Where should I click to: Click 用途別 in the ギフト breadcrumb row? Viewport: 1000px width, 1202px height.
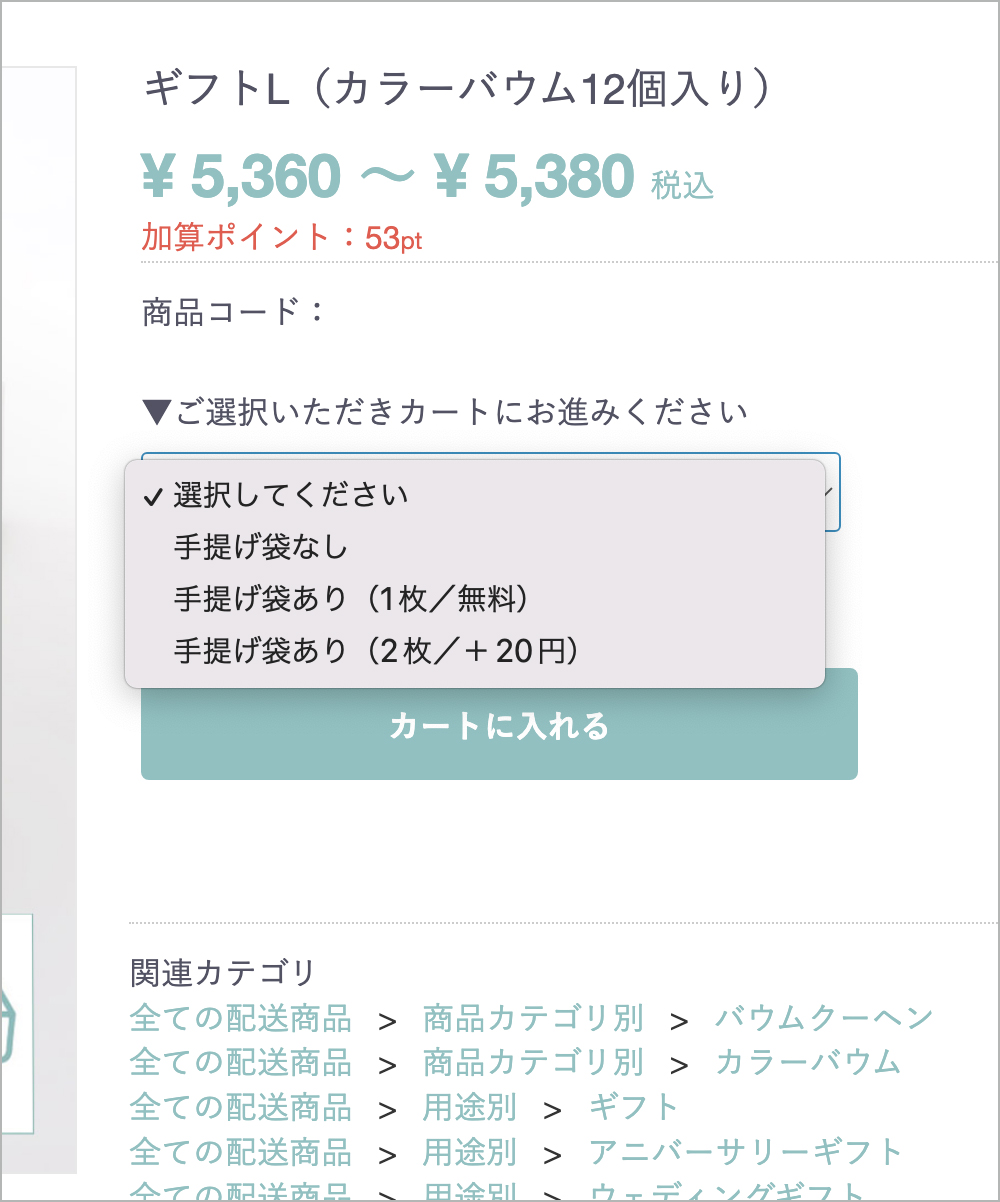tap(470, 1107)
